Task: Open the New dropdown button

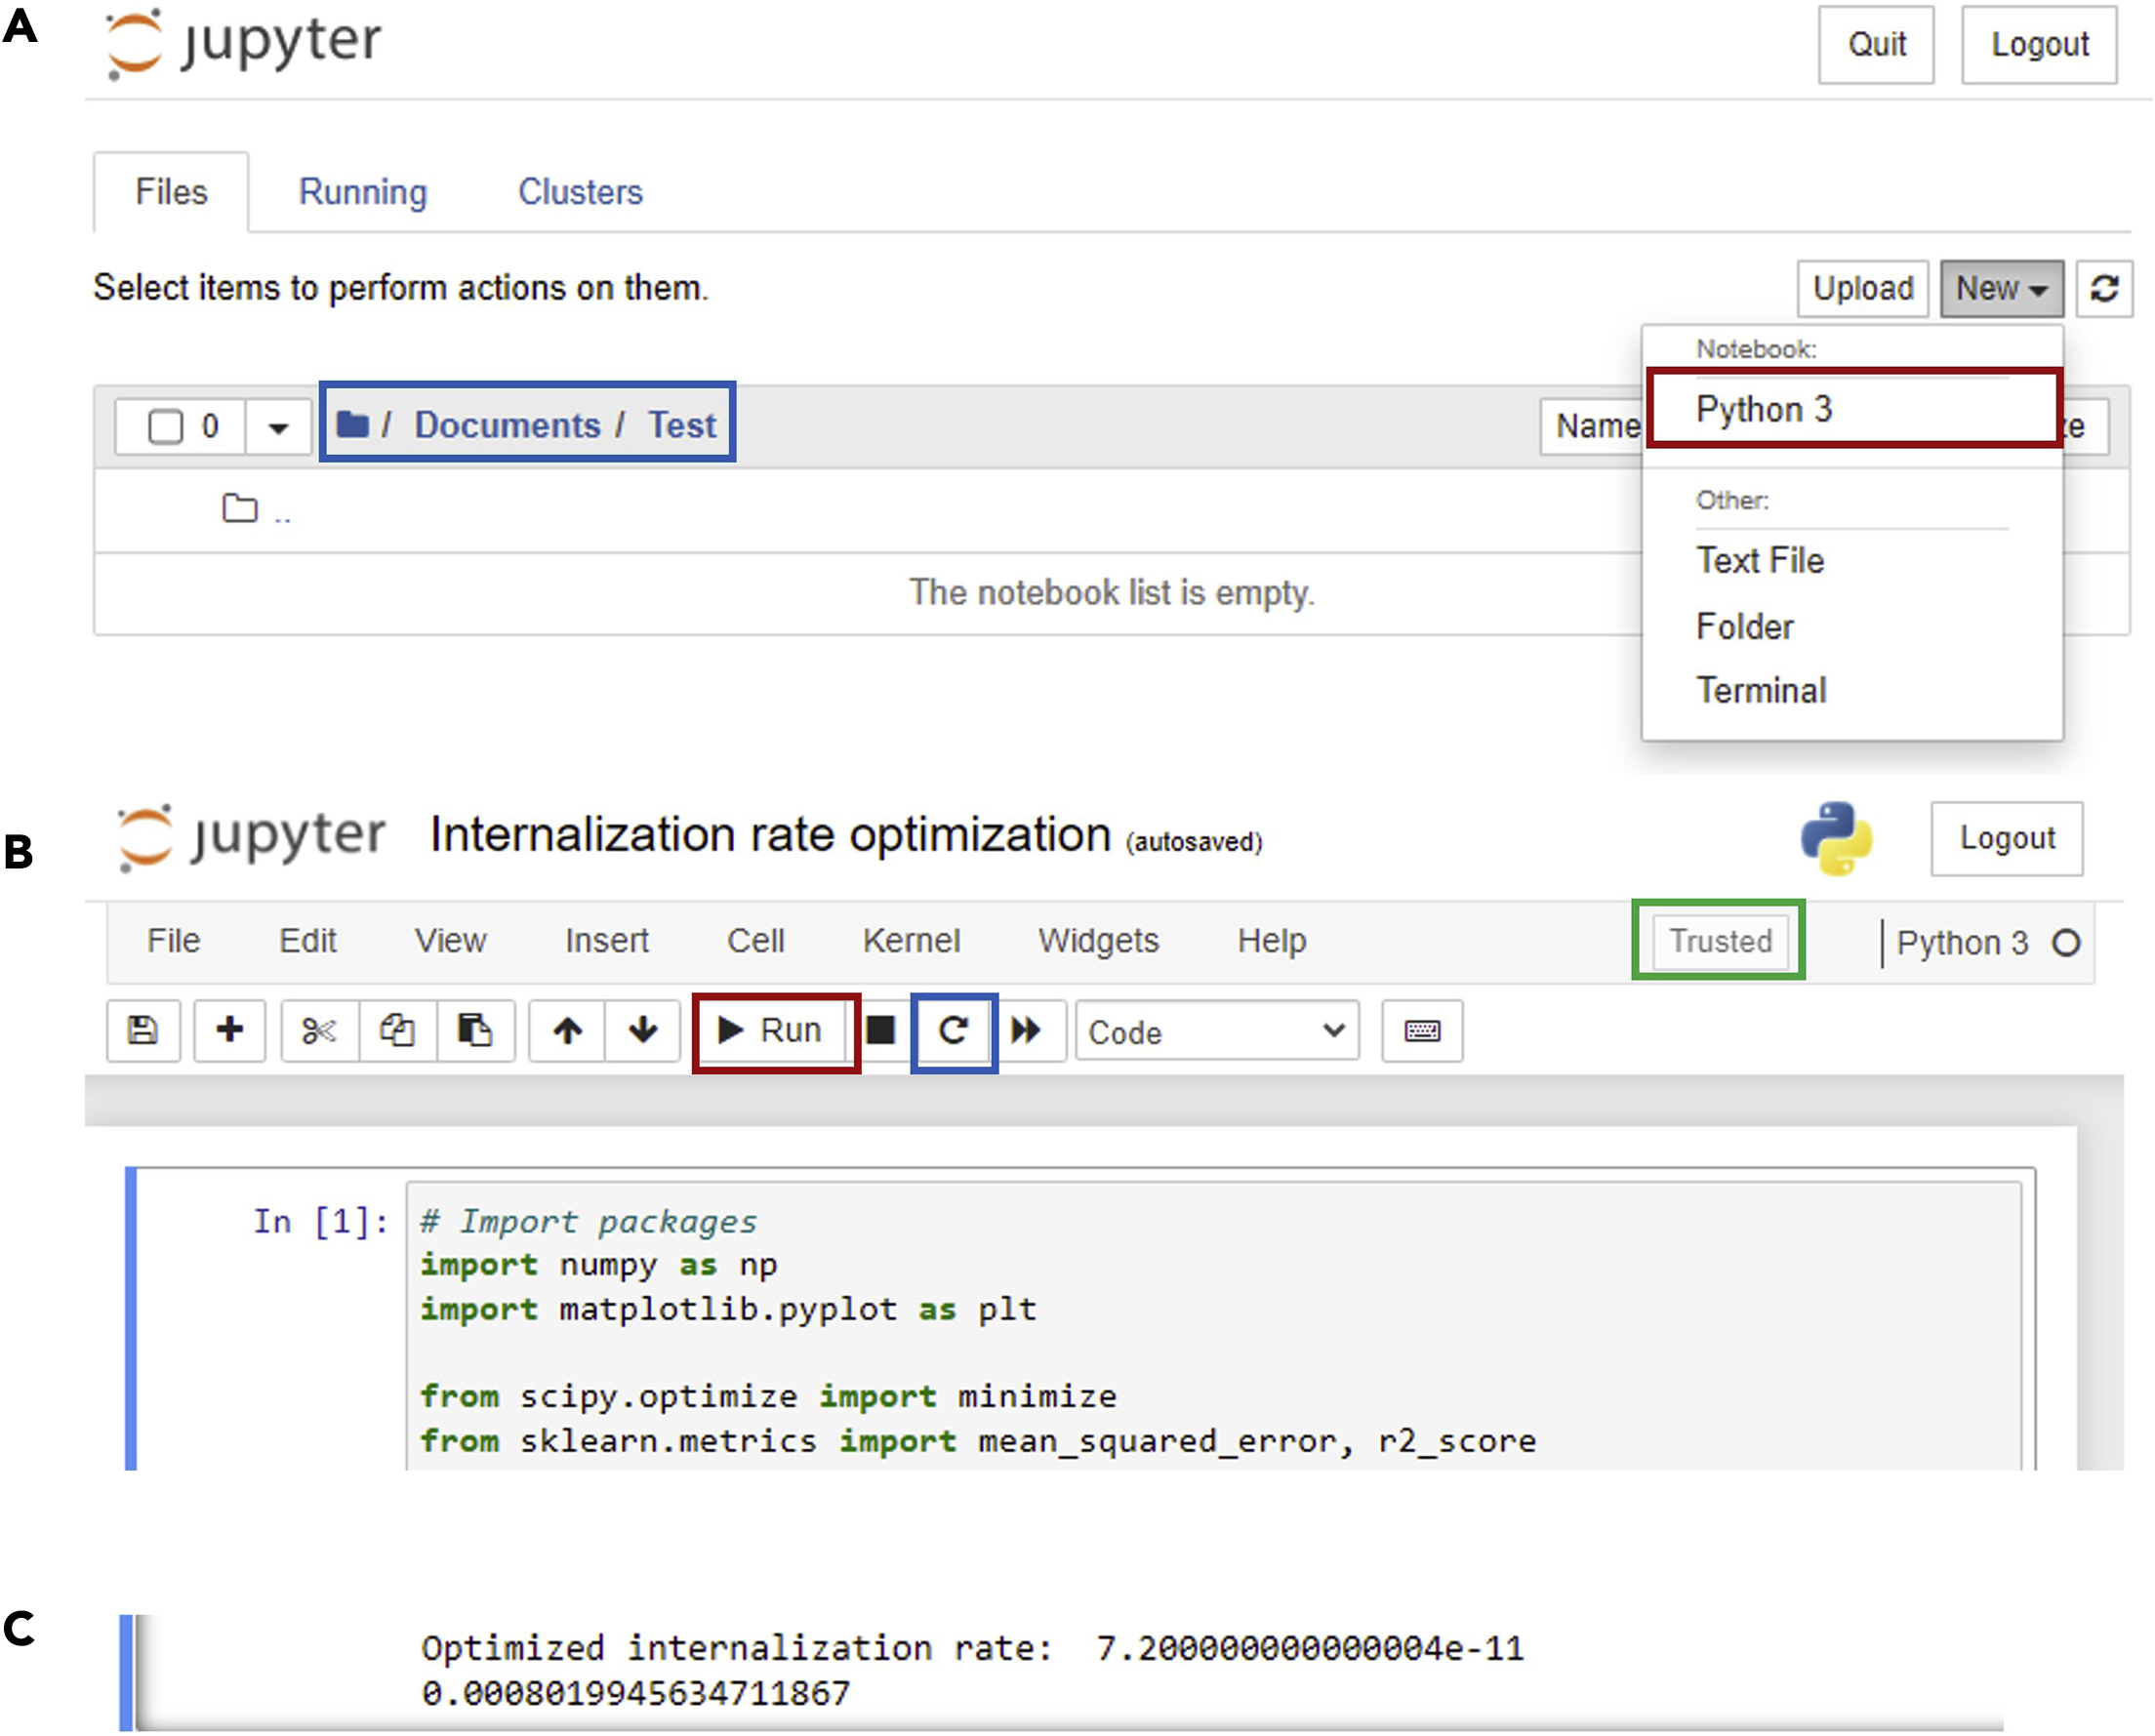Action: tap(2001, 289)
